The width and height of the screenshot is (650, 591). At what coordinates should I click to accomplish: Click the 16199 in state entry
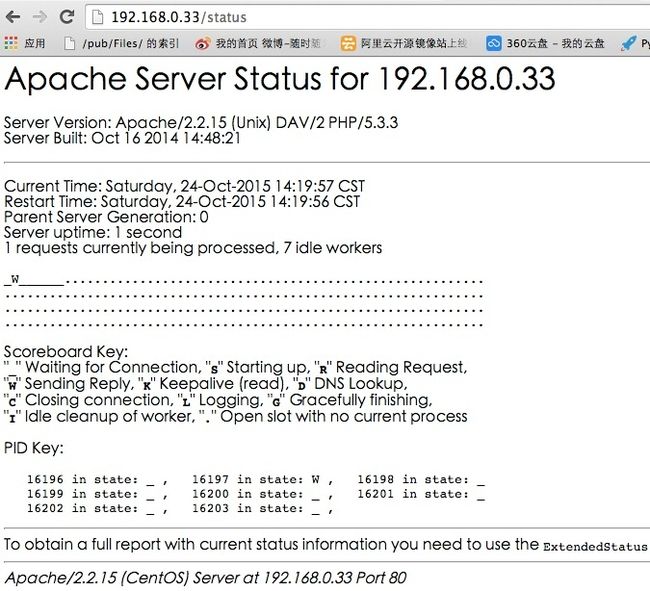(91, 494)
